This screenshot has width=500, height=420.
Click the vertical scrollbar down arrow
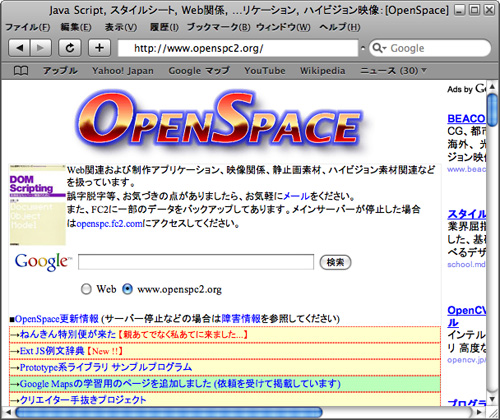coord(492,399)
